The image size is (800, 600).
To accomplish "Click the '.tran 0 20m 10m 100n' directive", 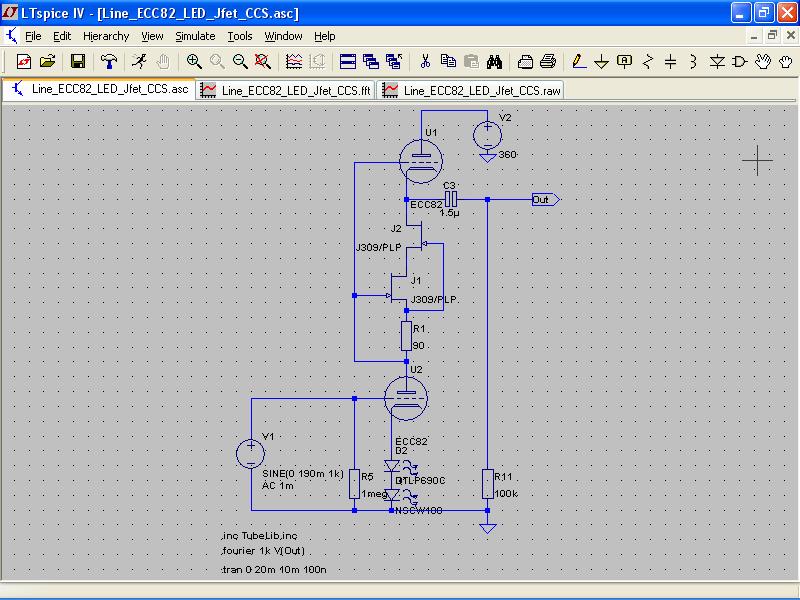I will point(274,569).
